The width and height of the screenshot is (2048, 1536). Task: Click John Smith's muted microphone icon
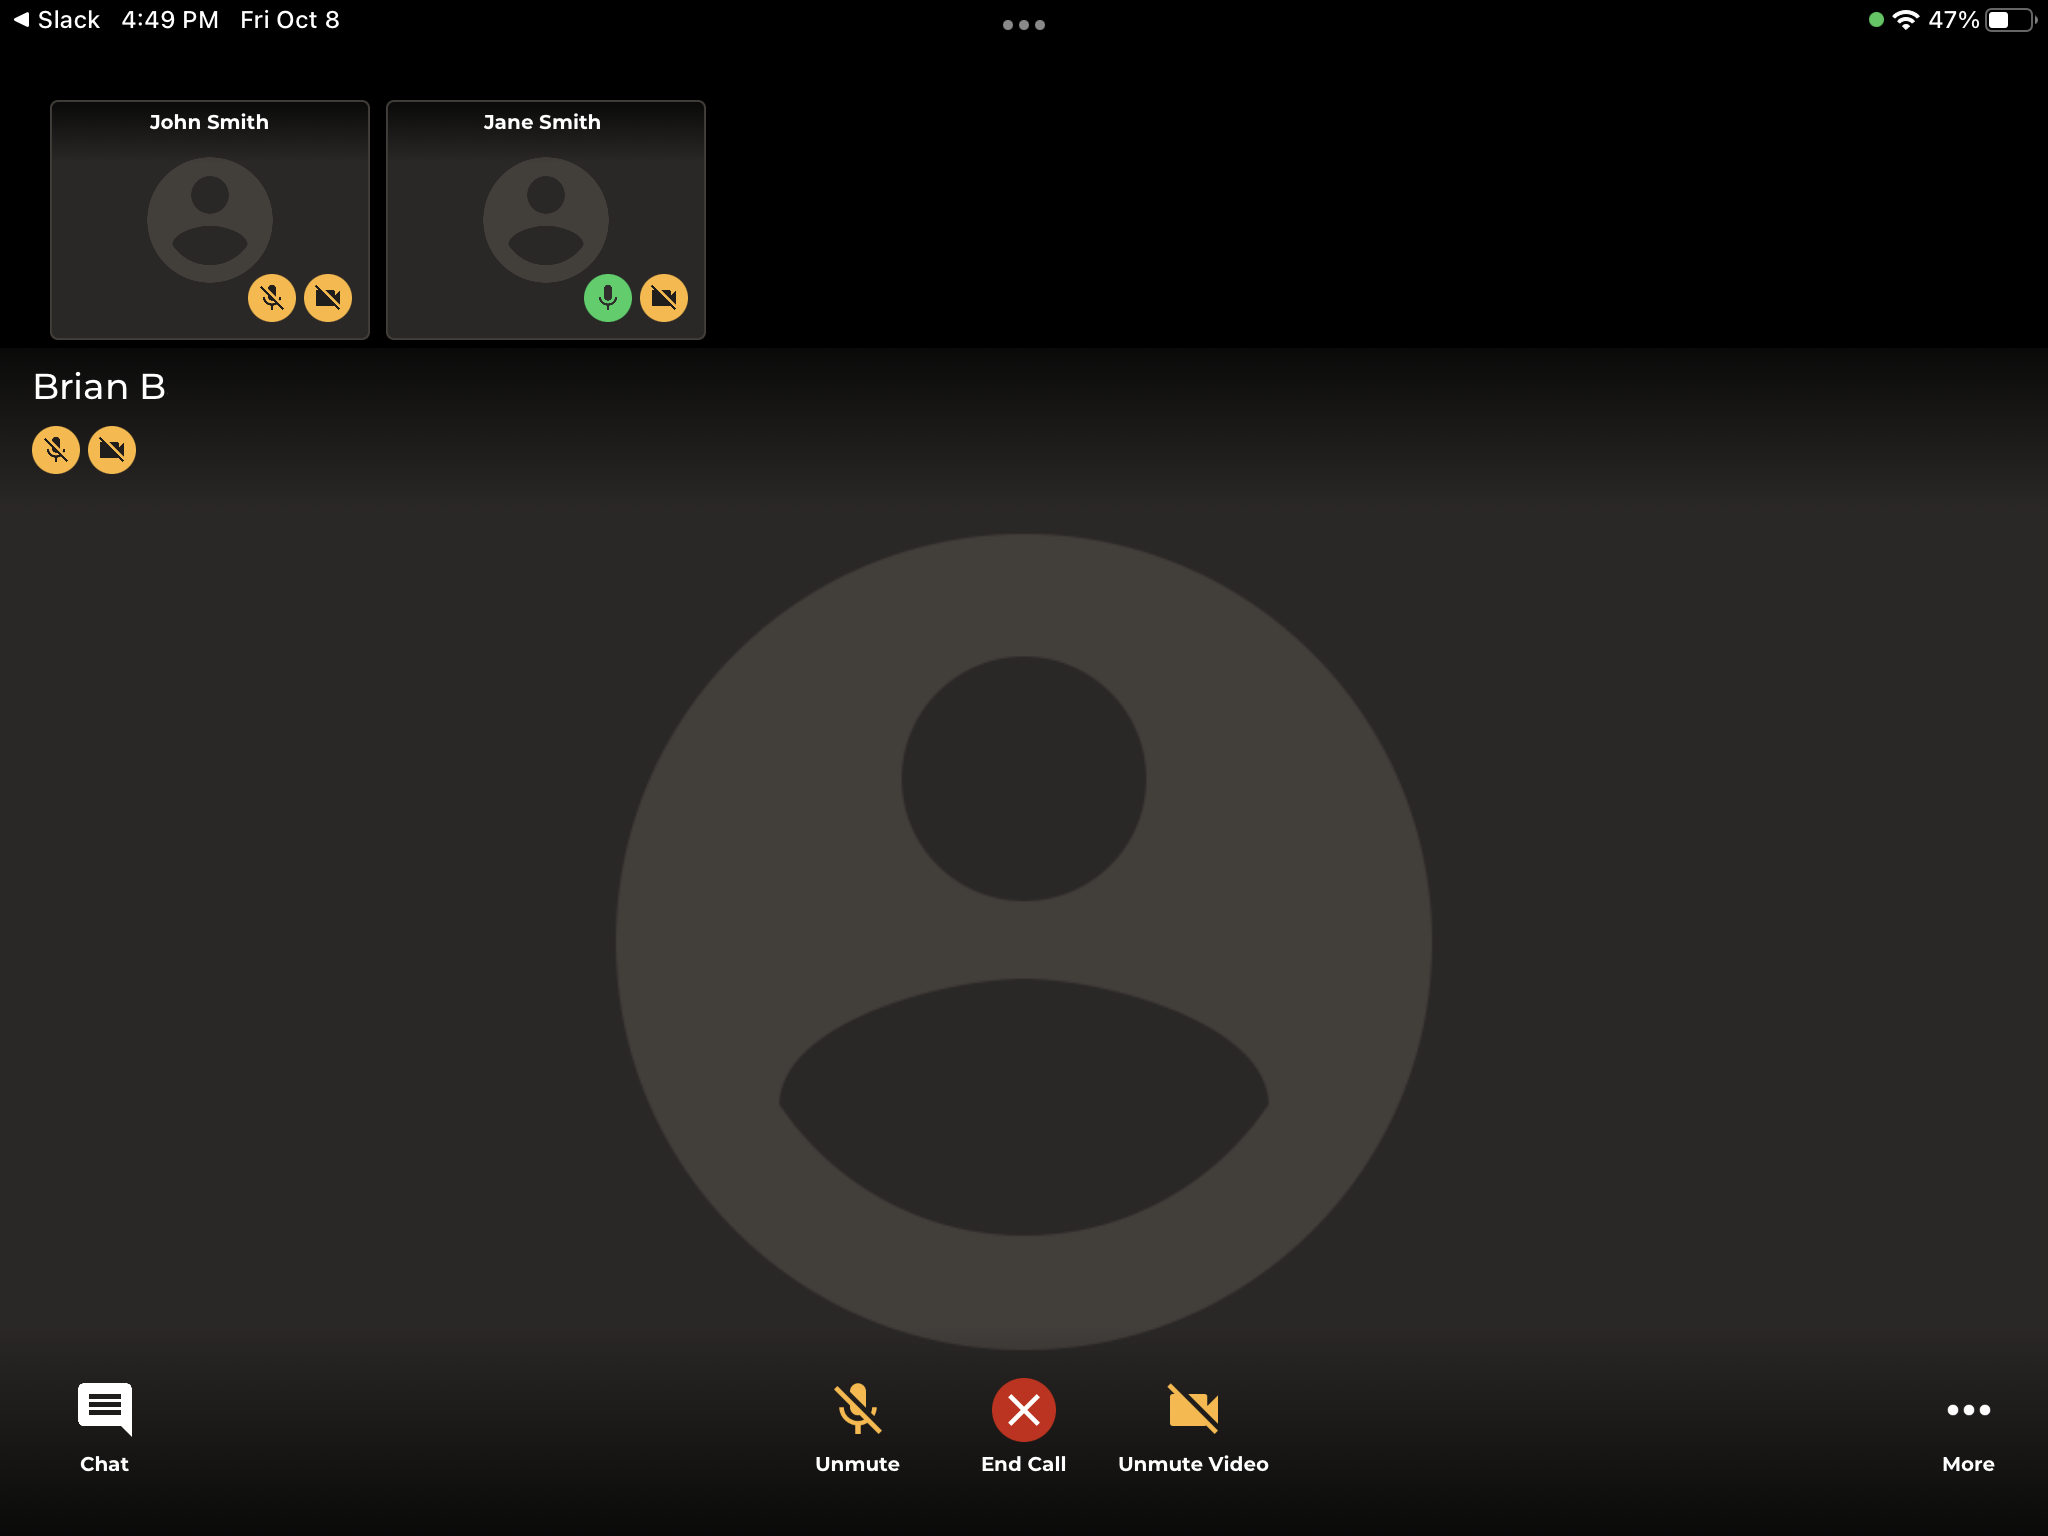271,298
